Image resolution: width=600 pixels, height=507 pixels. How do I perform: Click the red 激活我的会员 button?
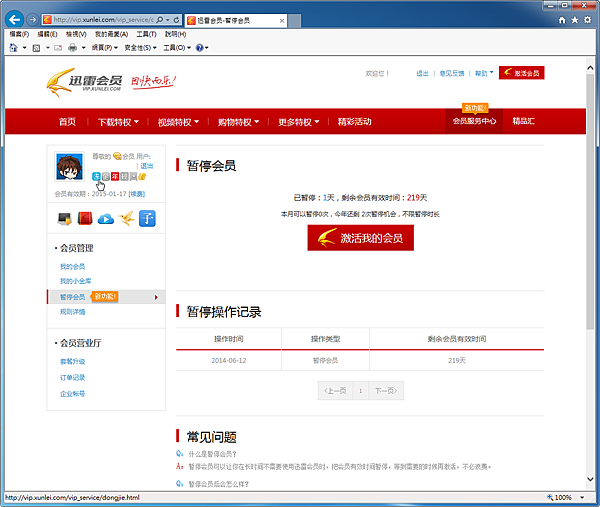pos(360,238)
